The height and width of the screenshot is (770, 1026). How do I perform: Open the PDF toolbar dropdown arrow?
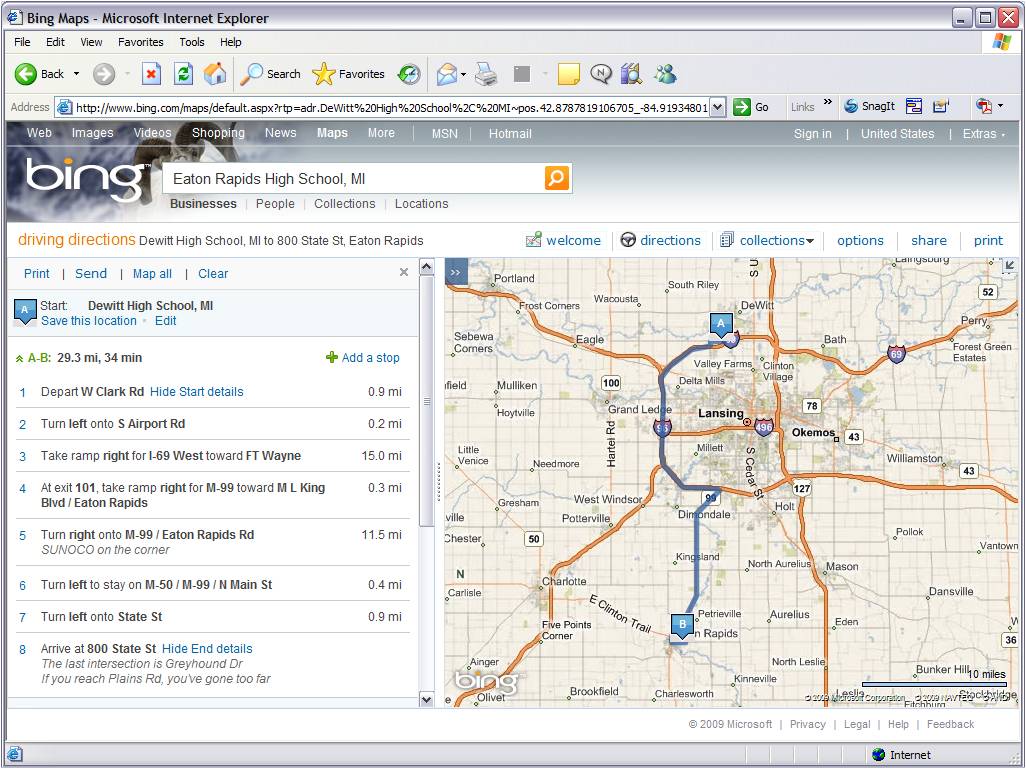pos(1000,106)
